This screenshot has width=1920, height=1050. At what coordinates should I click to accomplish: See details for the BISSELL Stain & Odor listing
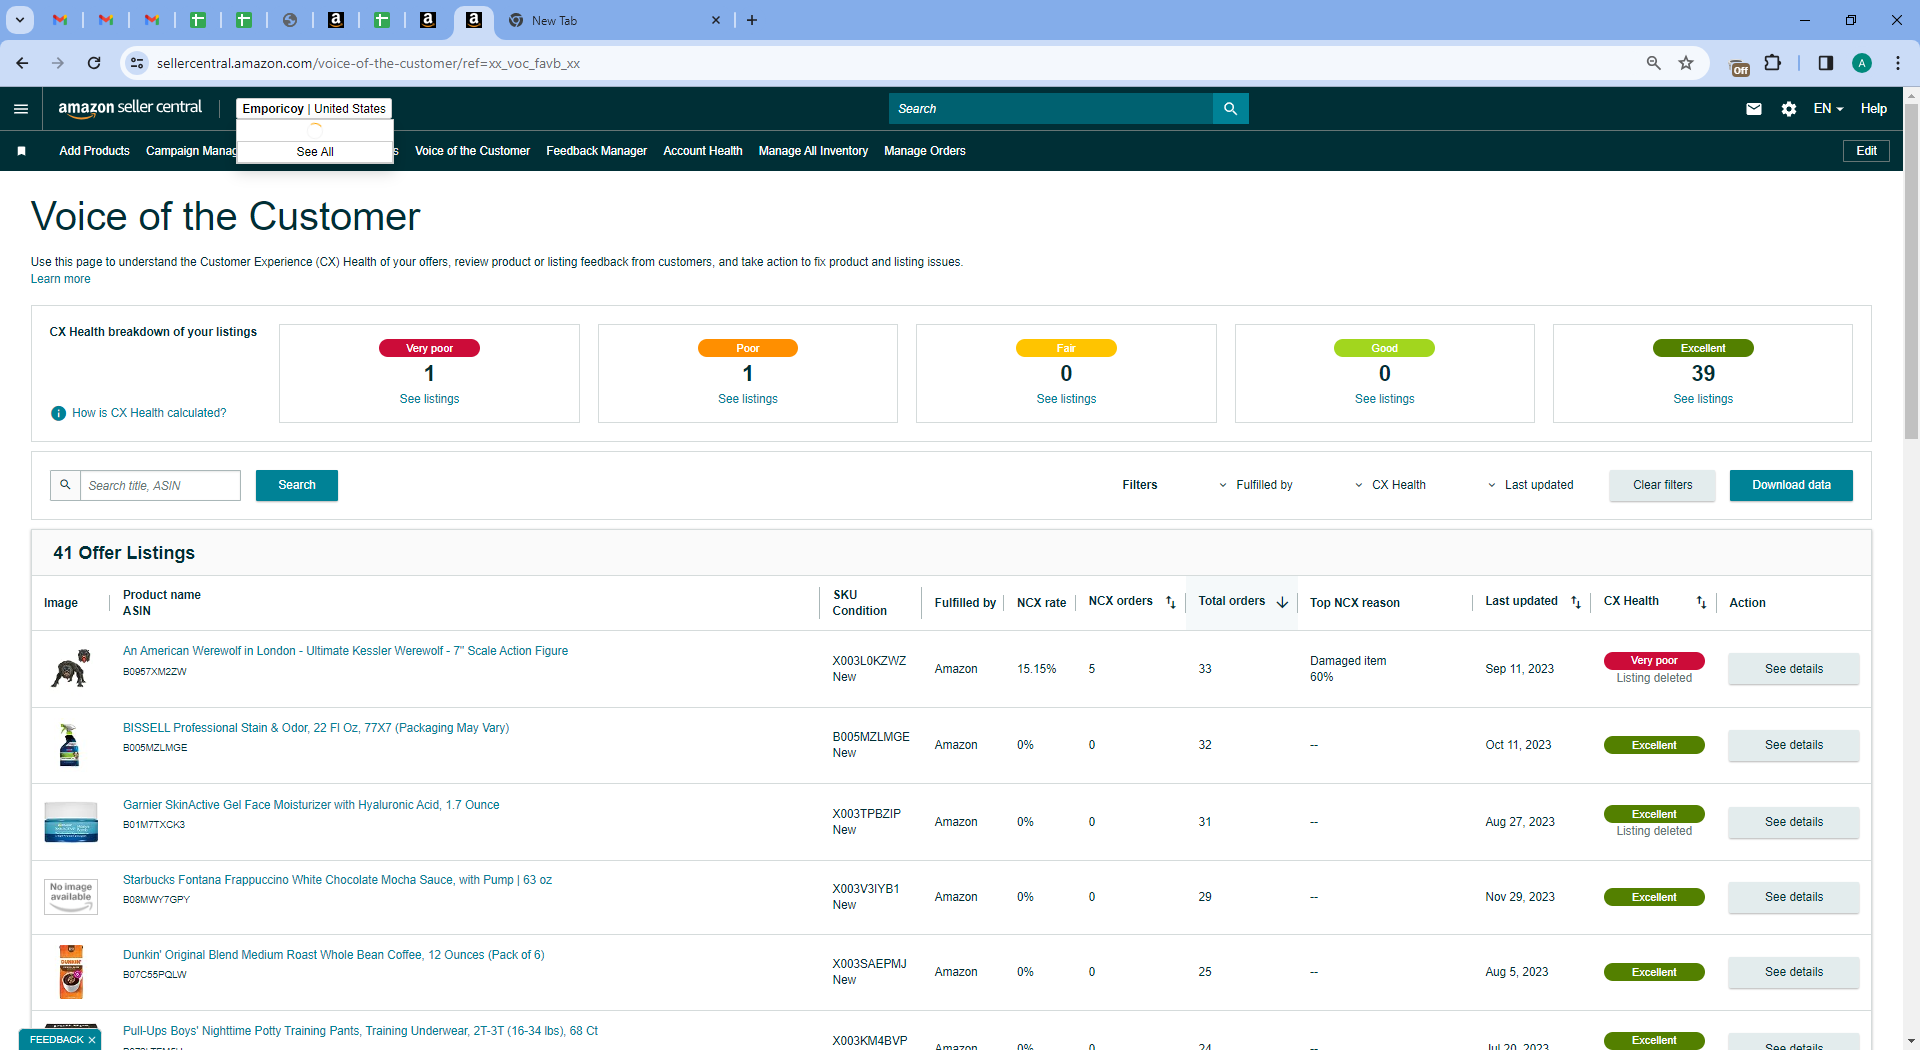(1793, 745)
